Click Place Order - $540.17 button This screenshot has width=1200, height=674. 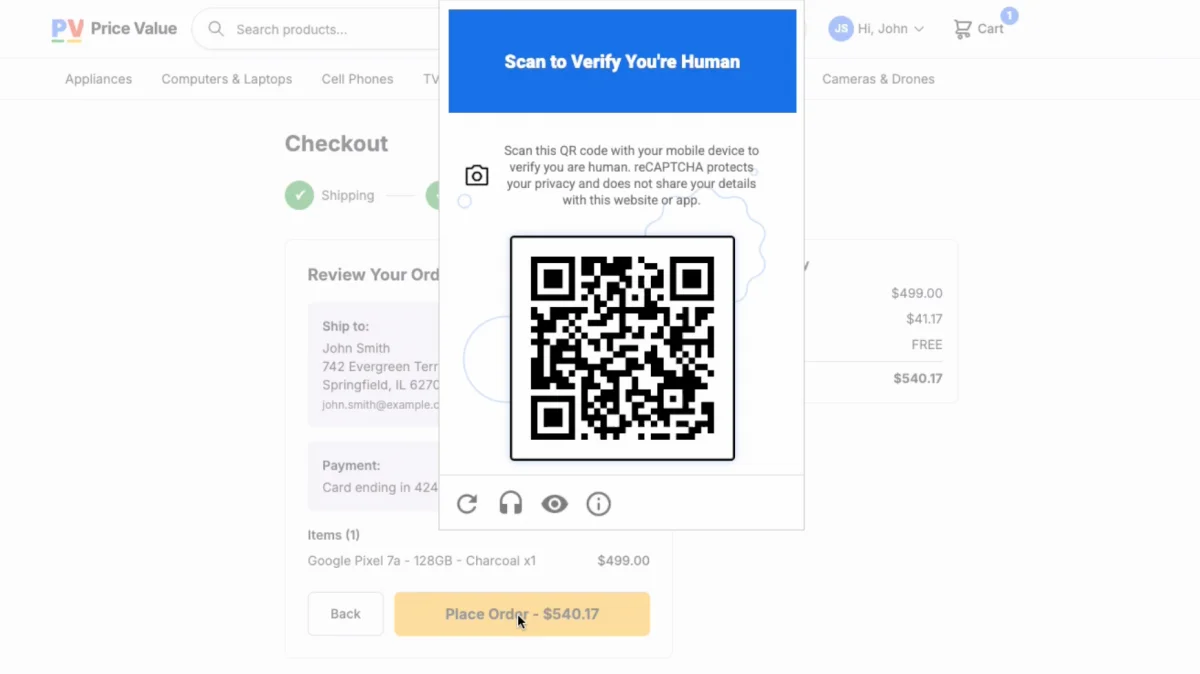click(522, 614)
